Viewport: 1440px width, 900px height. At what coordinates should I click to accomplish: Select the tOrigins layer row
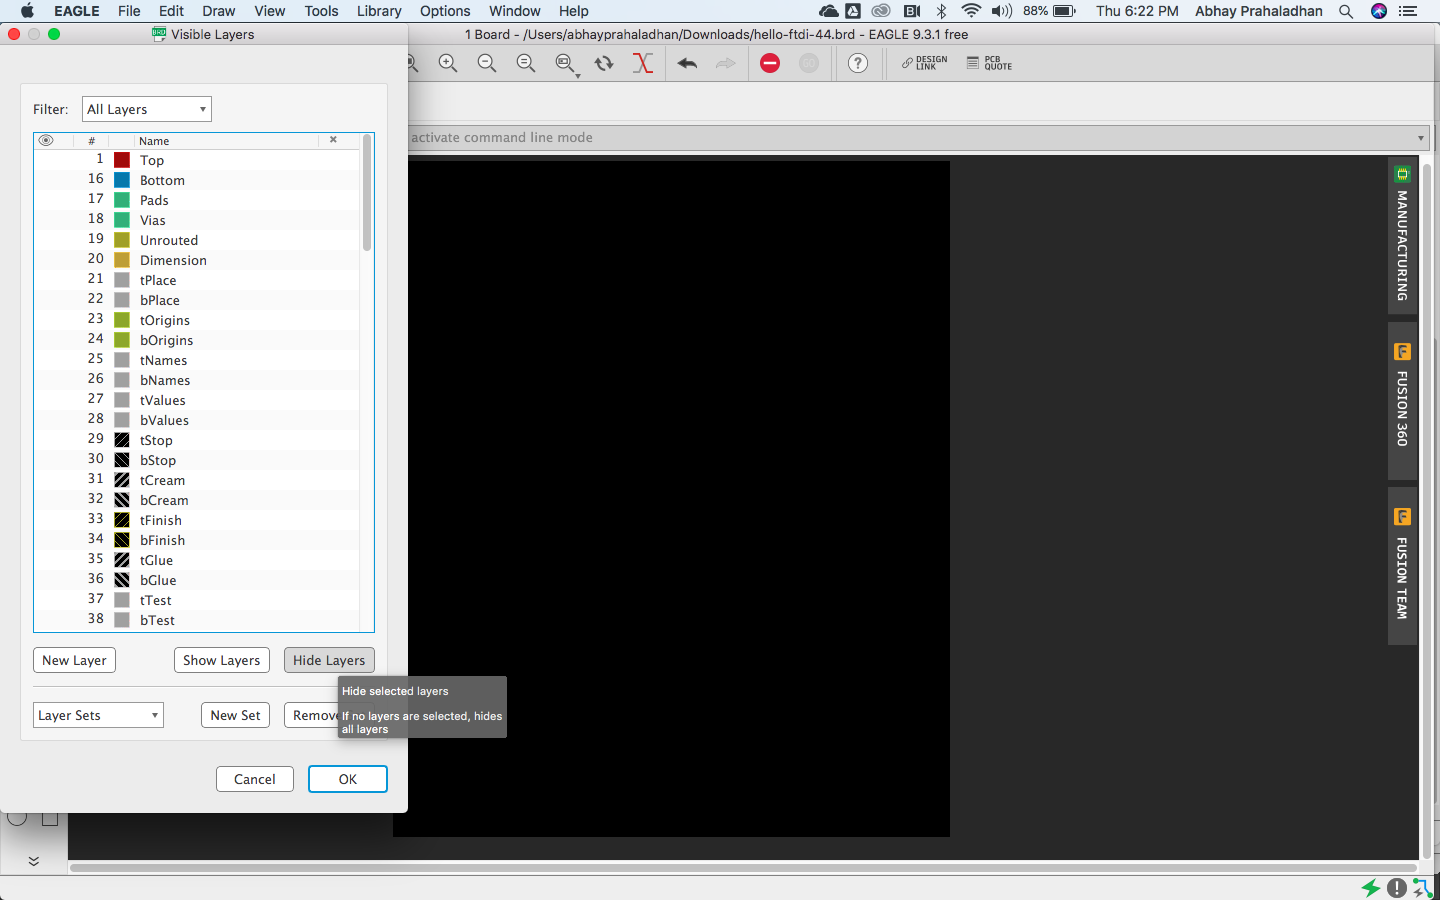click(197, 320)
